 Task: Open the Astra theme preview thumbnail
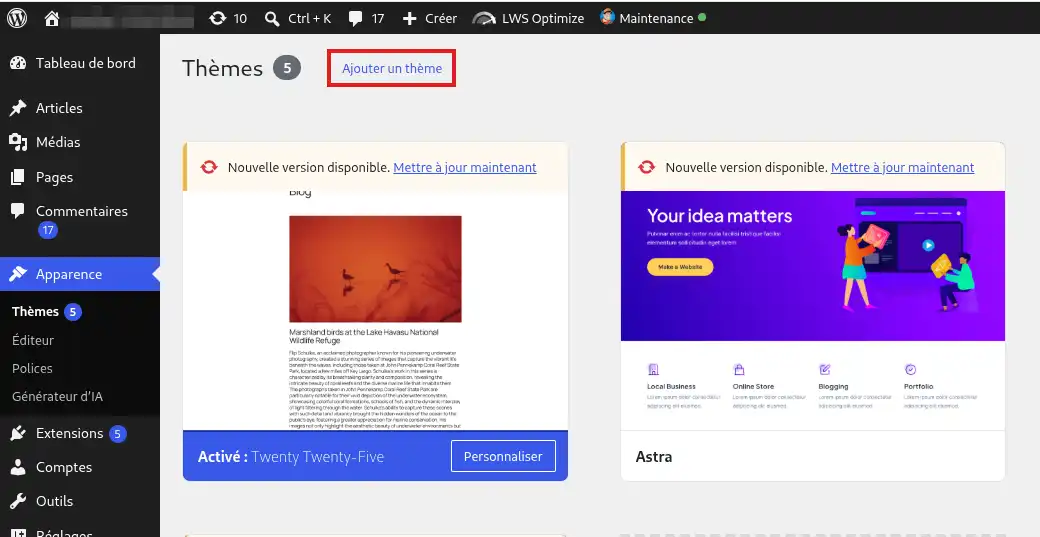click(x=812, y=310)
